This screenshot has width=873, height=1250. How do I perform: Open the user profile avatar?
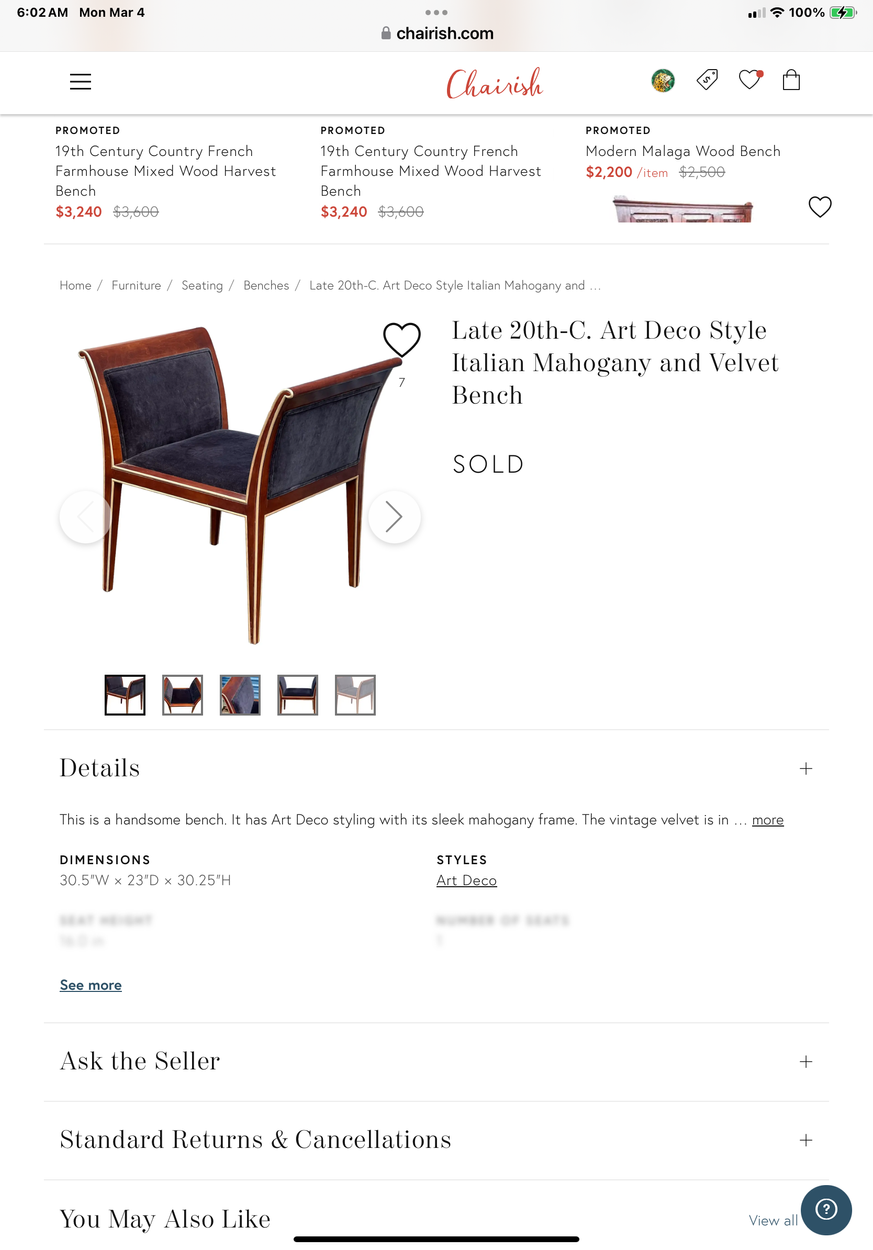(x=662, y=81)
